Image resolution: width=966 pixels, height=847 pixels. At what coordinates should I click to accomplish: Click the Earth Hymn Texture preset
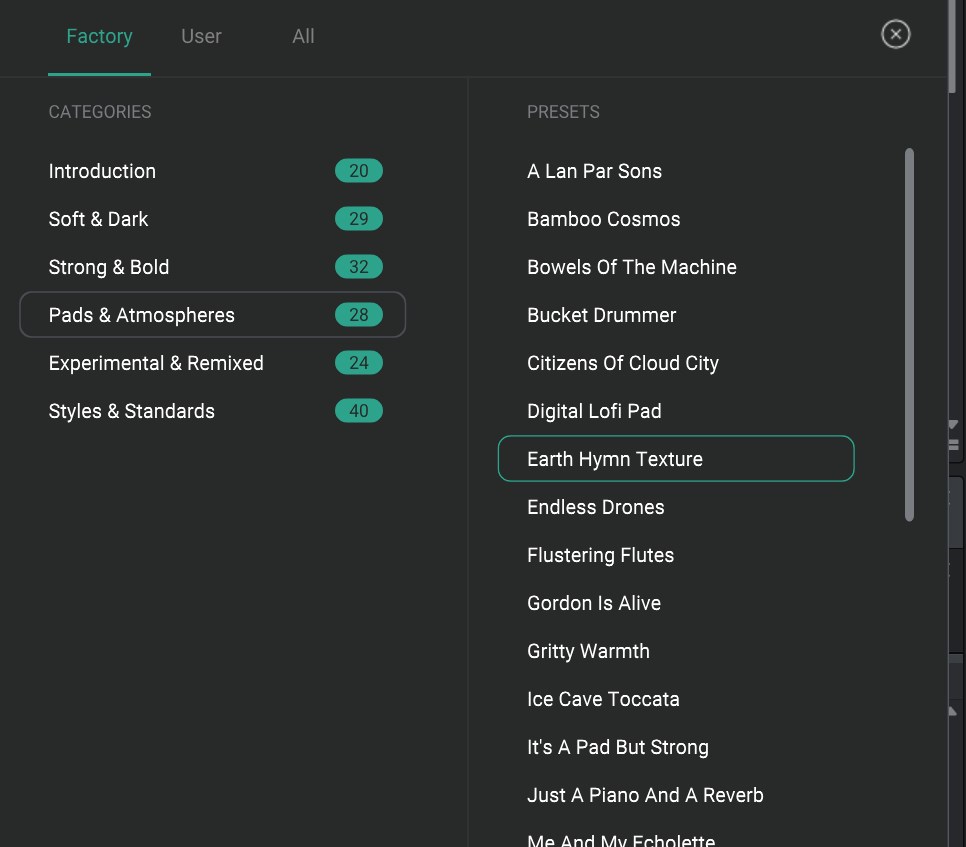point(615,459)
